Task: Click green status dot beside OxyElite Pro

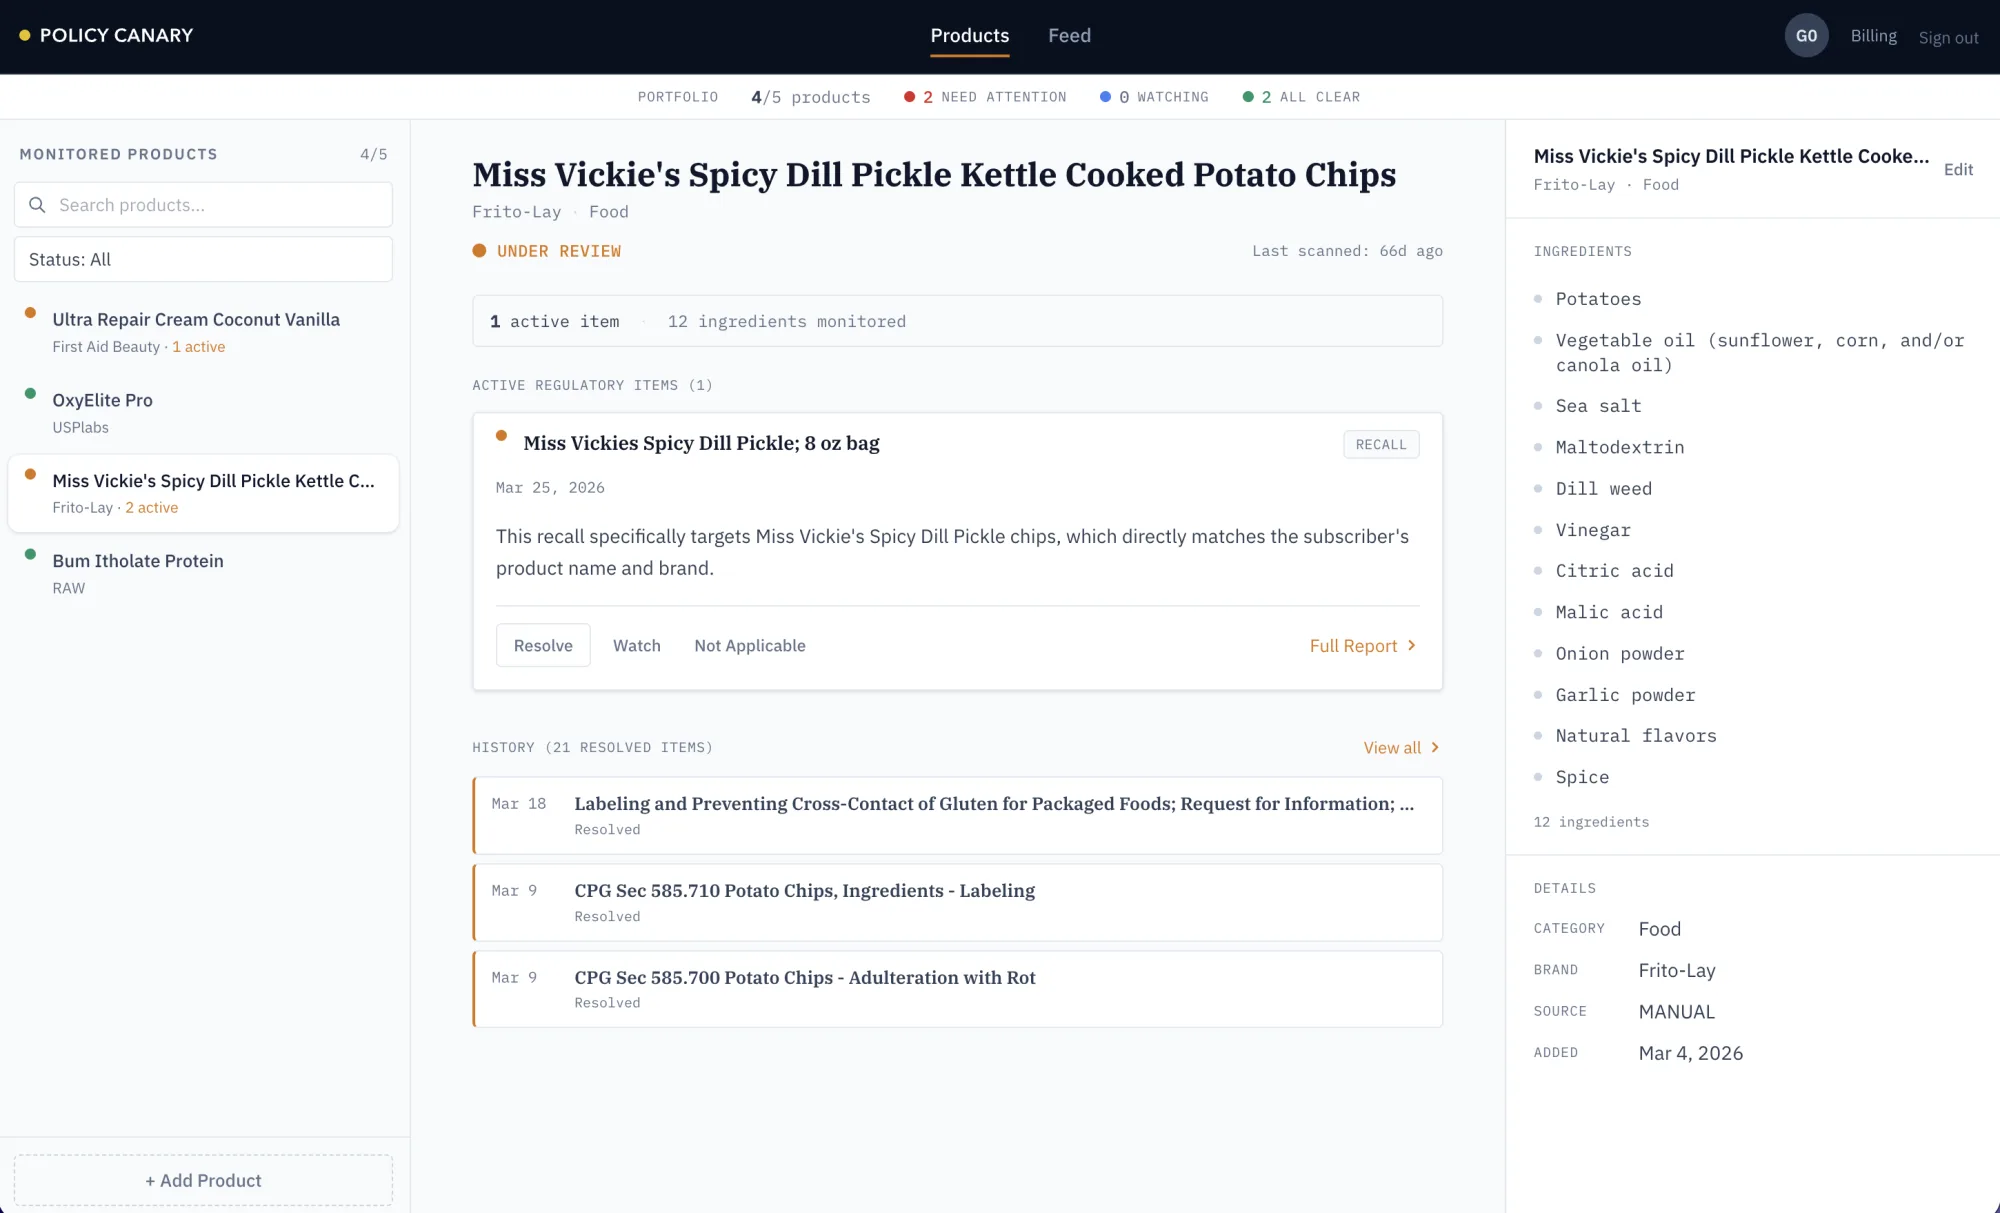Action: 30,393
